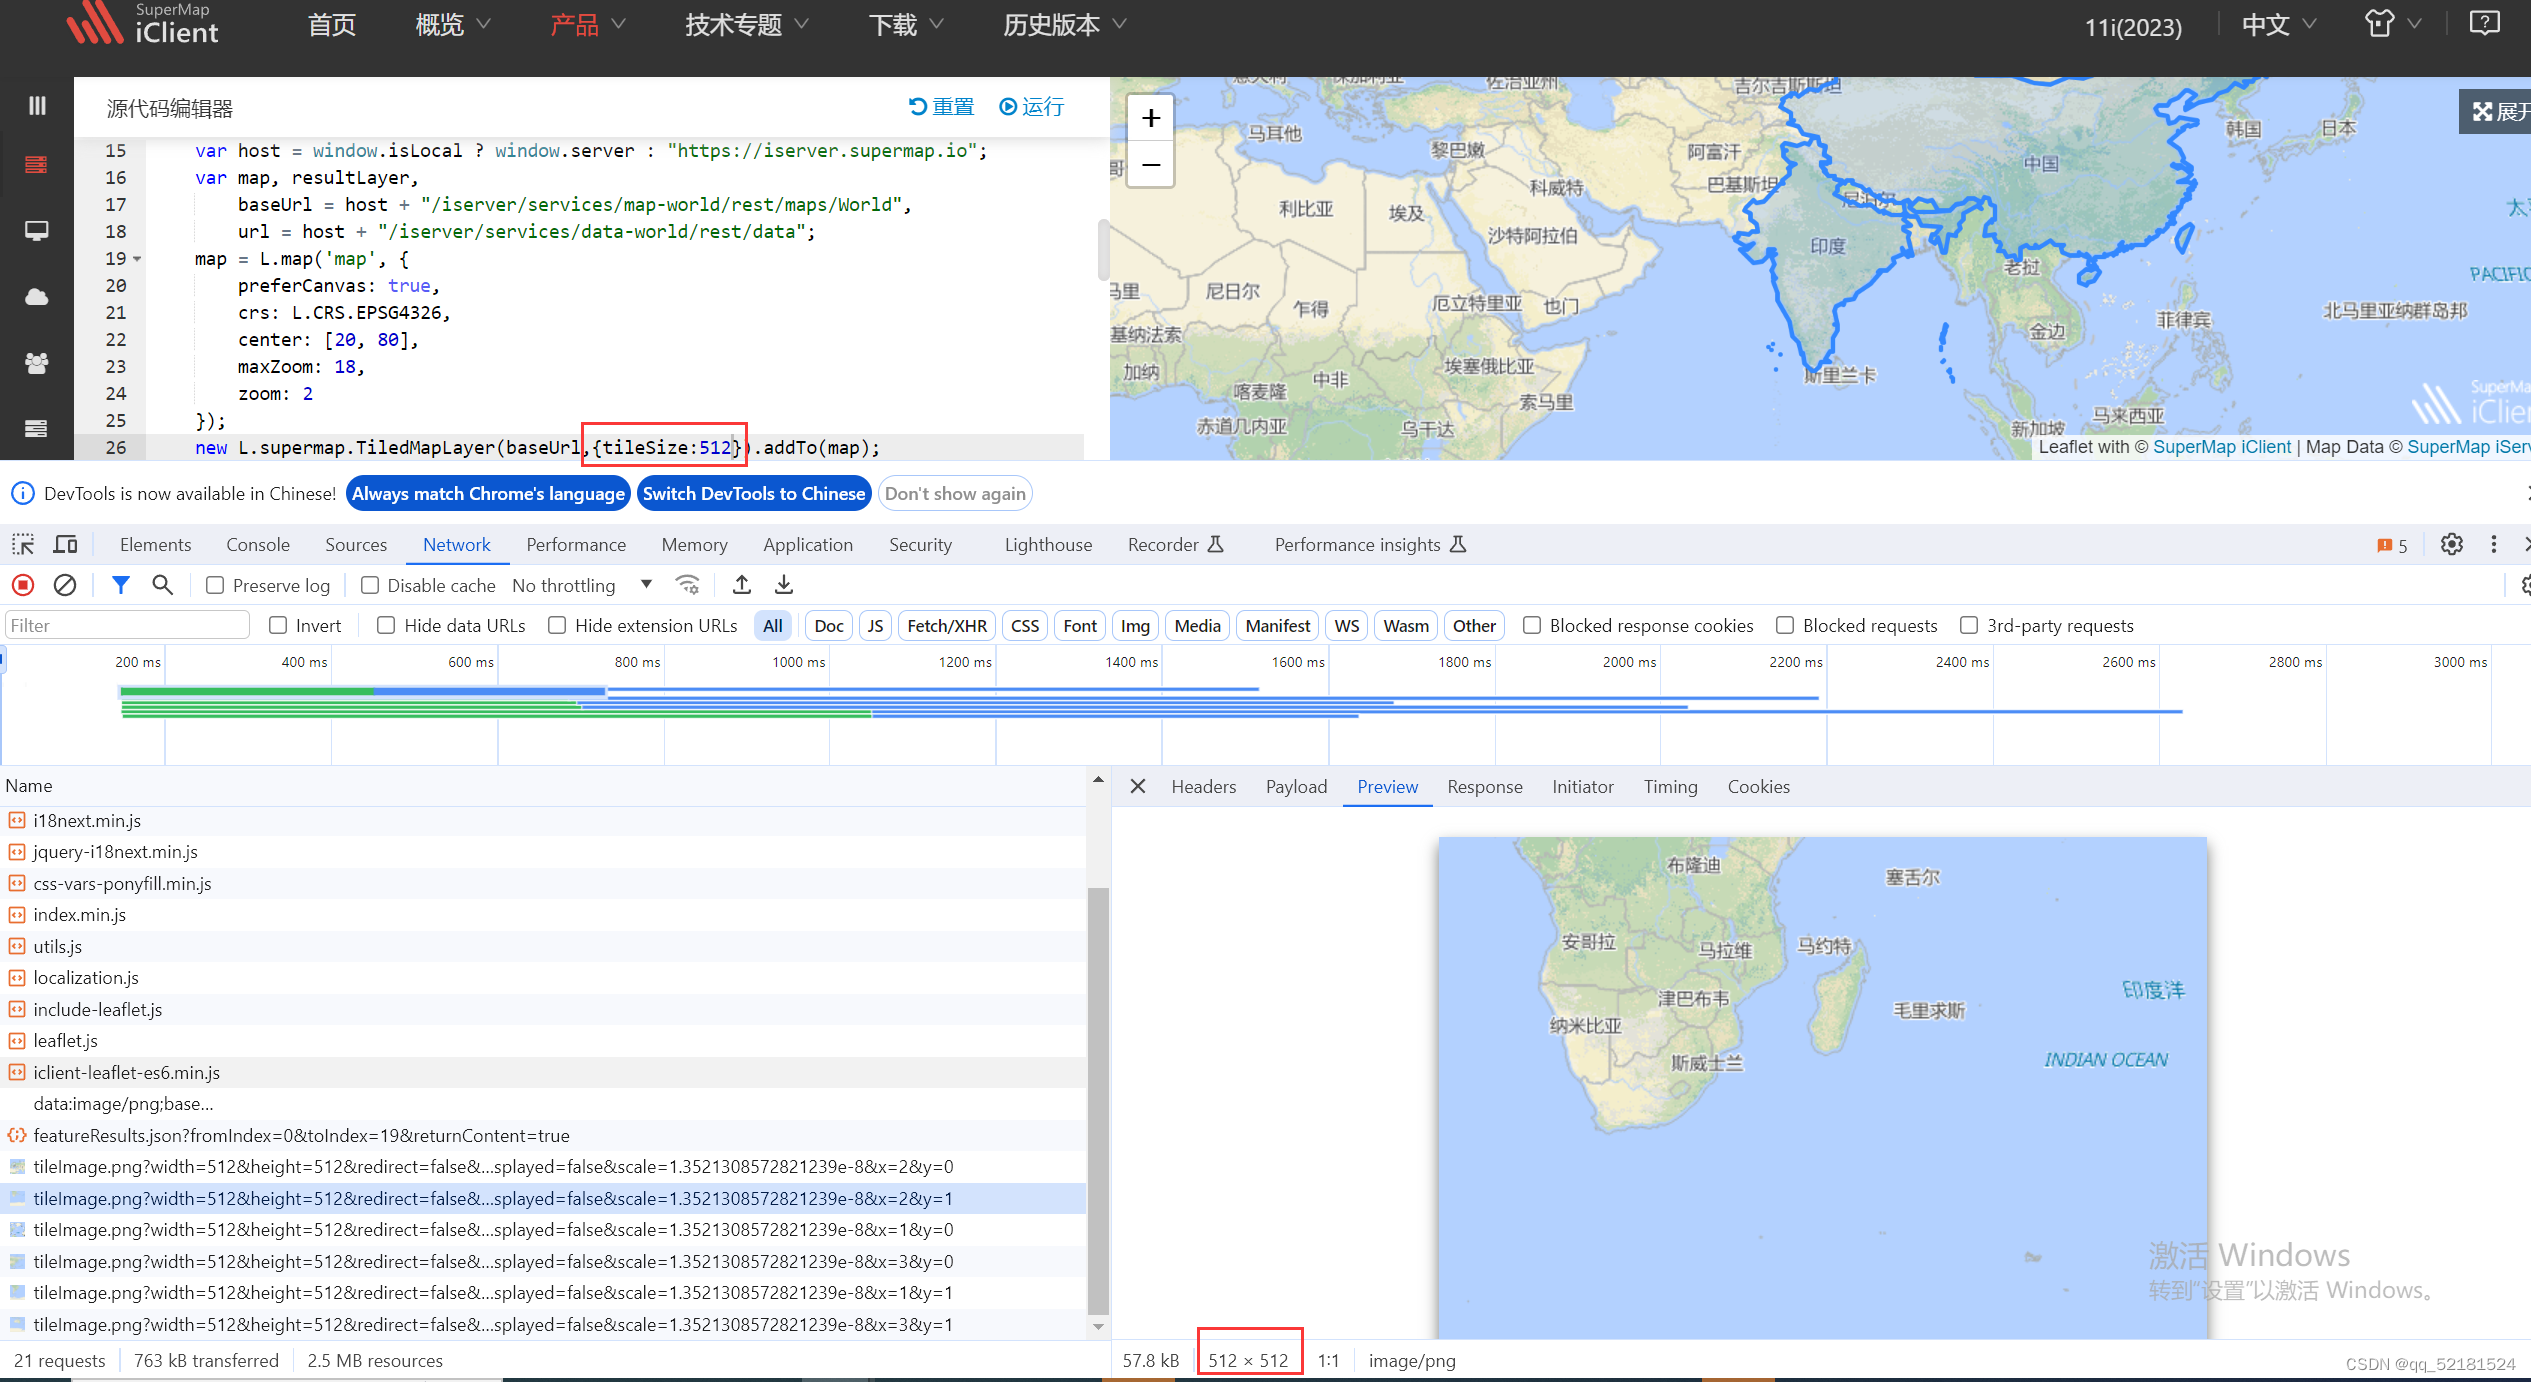Enable Disable cache checkbox

click(x=370, y=585)
